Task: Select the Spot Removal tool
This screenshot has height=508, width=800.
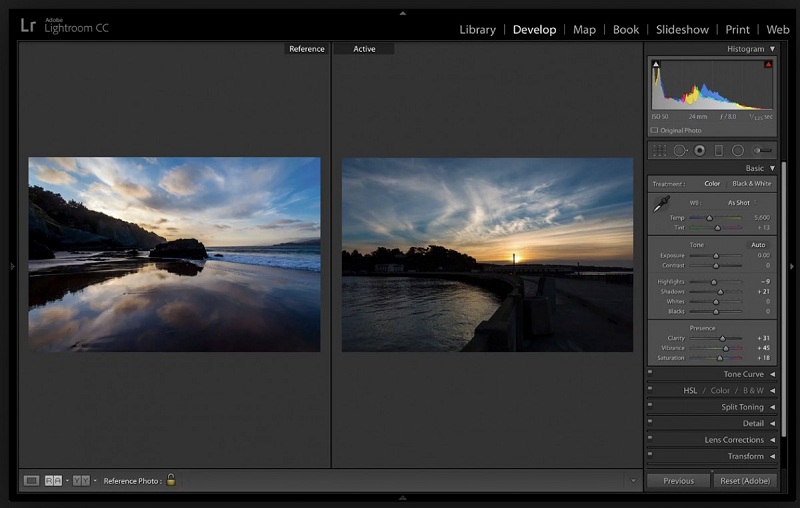Action: pos(680,150)
